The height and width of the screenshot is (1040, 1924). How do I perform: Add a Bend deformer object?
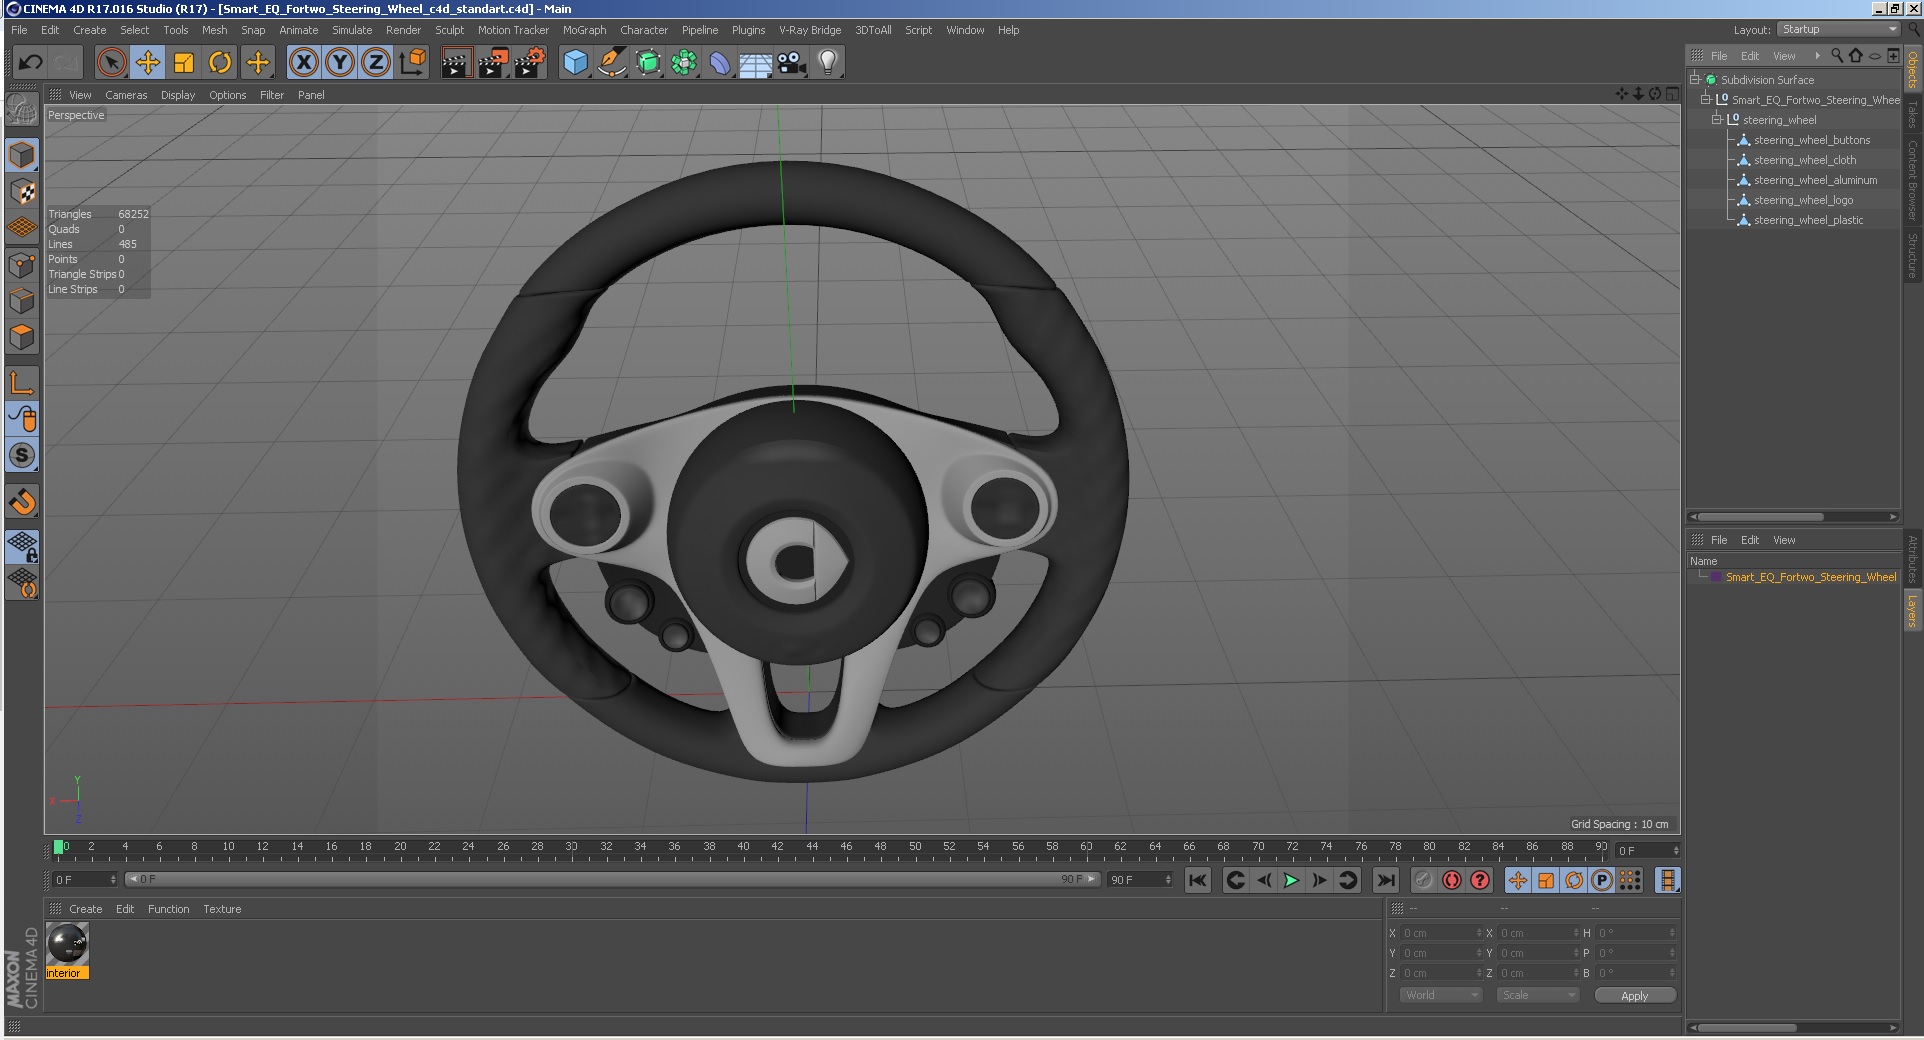(720, 63)
